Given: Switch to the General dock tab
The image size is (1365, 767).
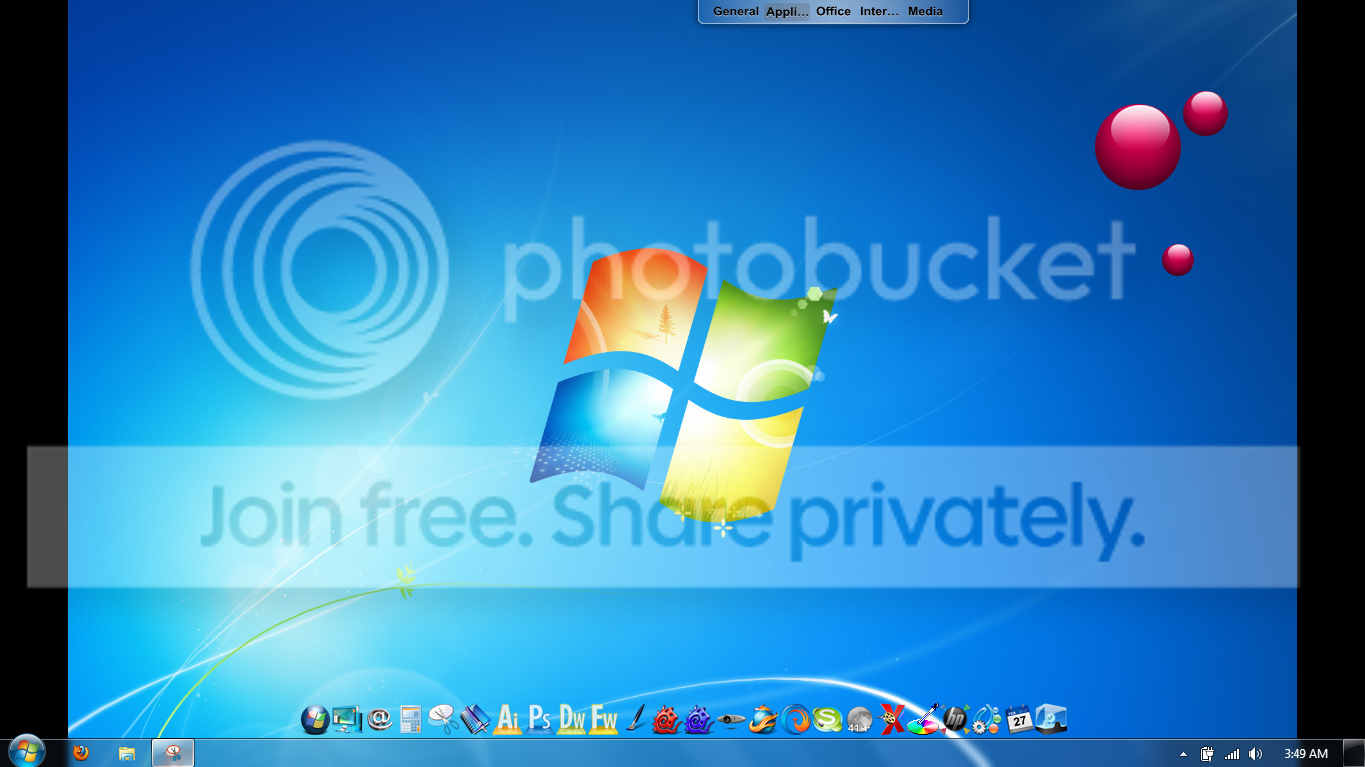Looking at the screenshot, I should click(x=736, y=12).
